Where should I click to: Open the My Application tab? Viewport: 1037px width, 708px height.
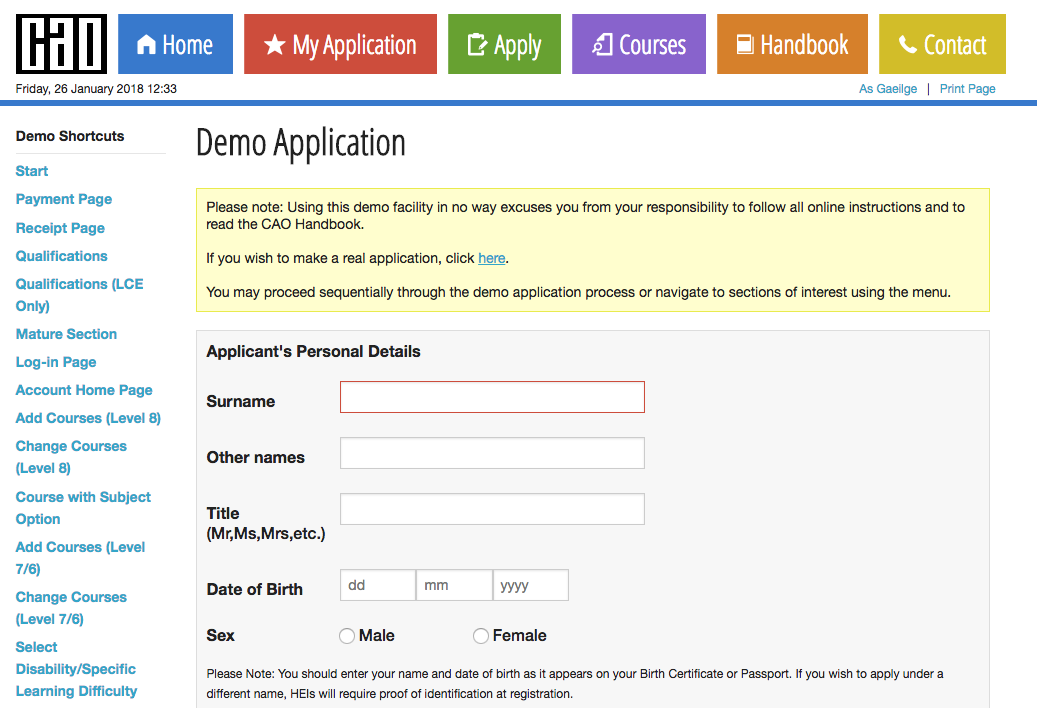340,44
